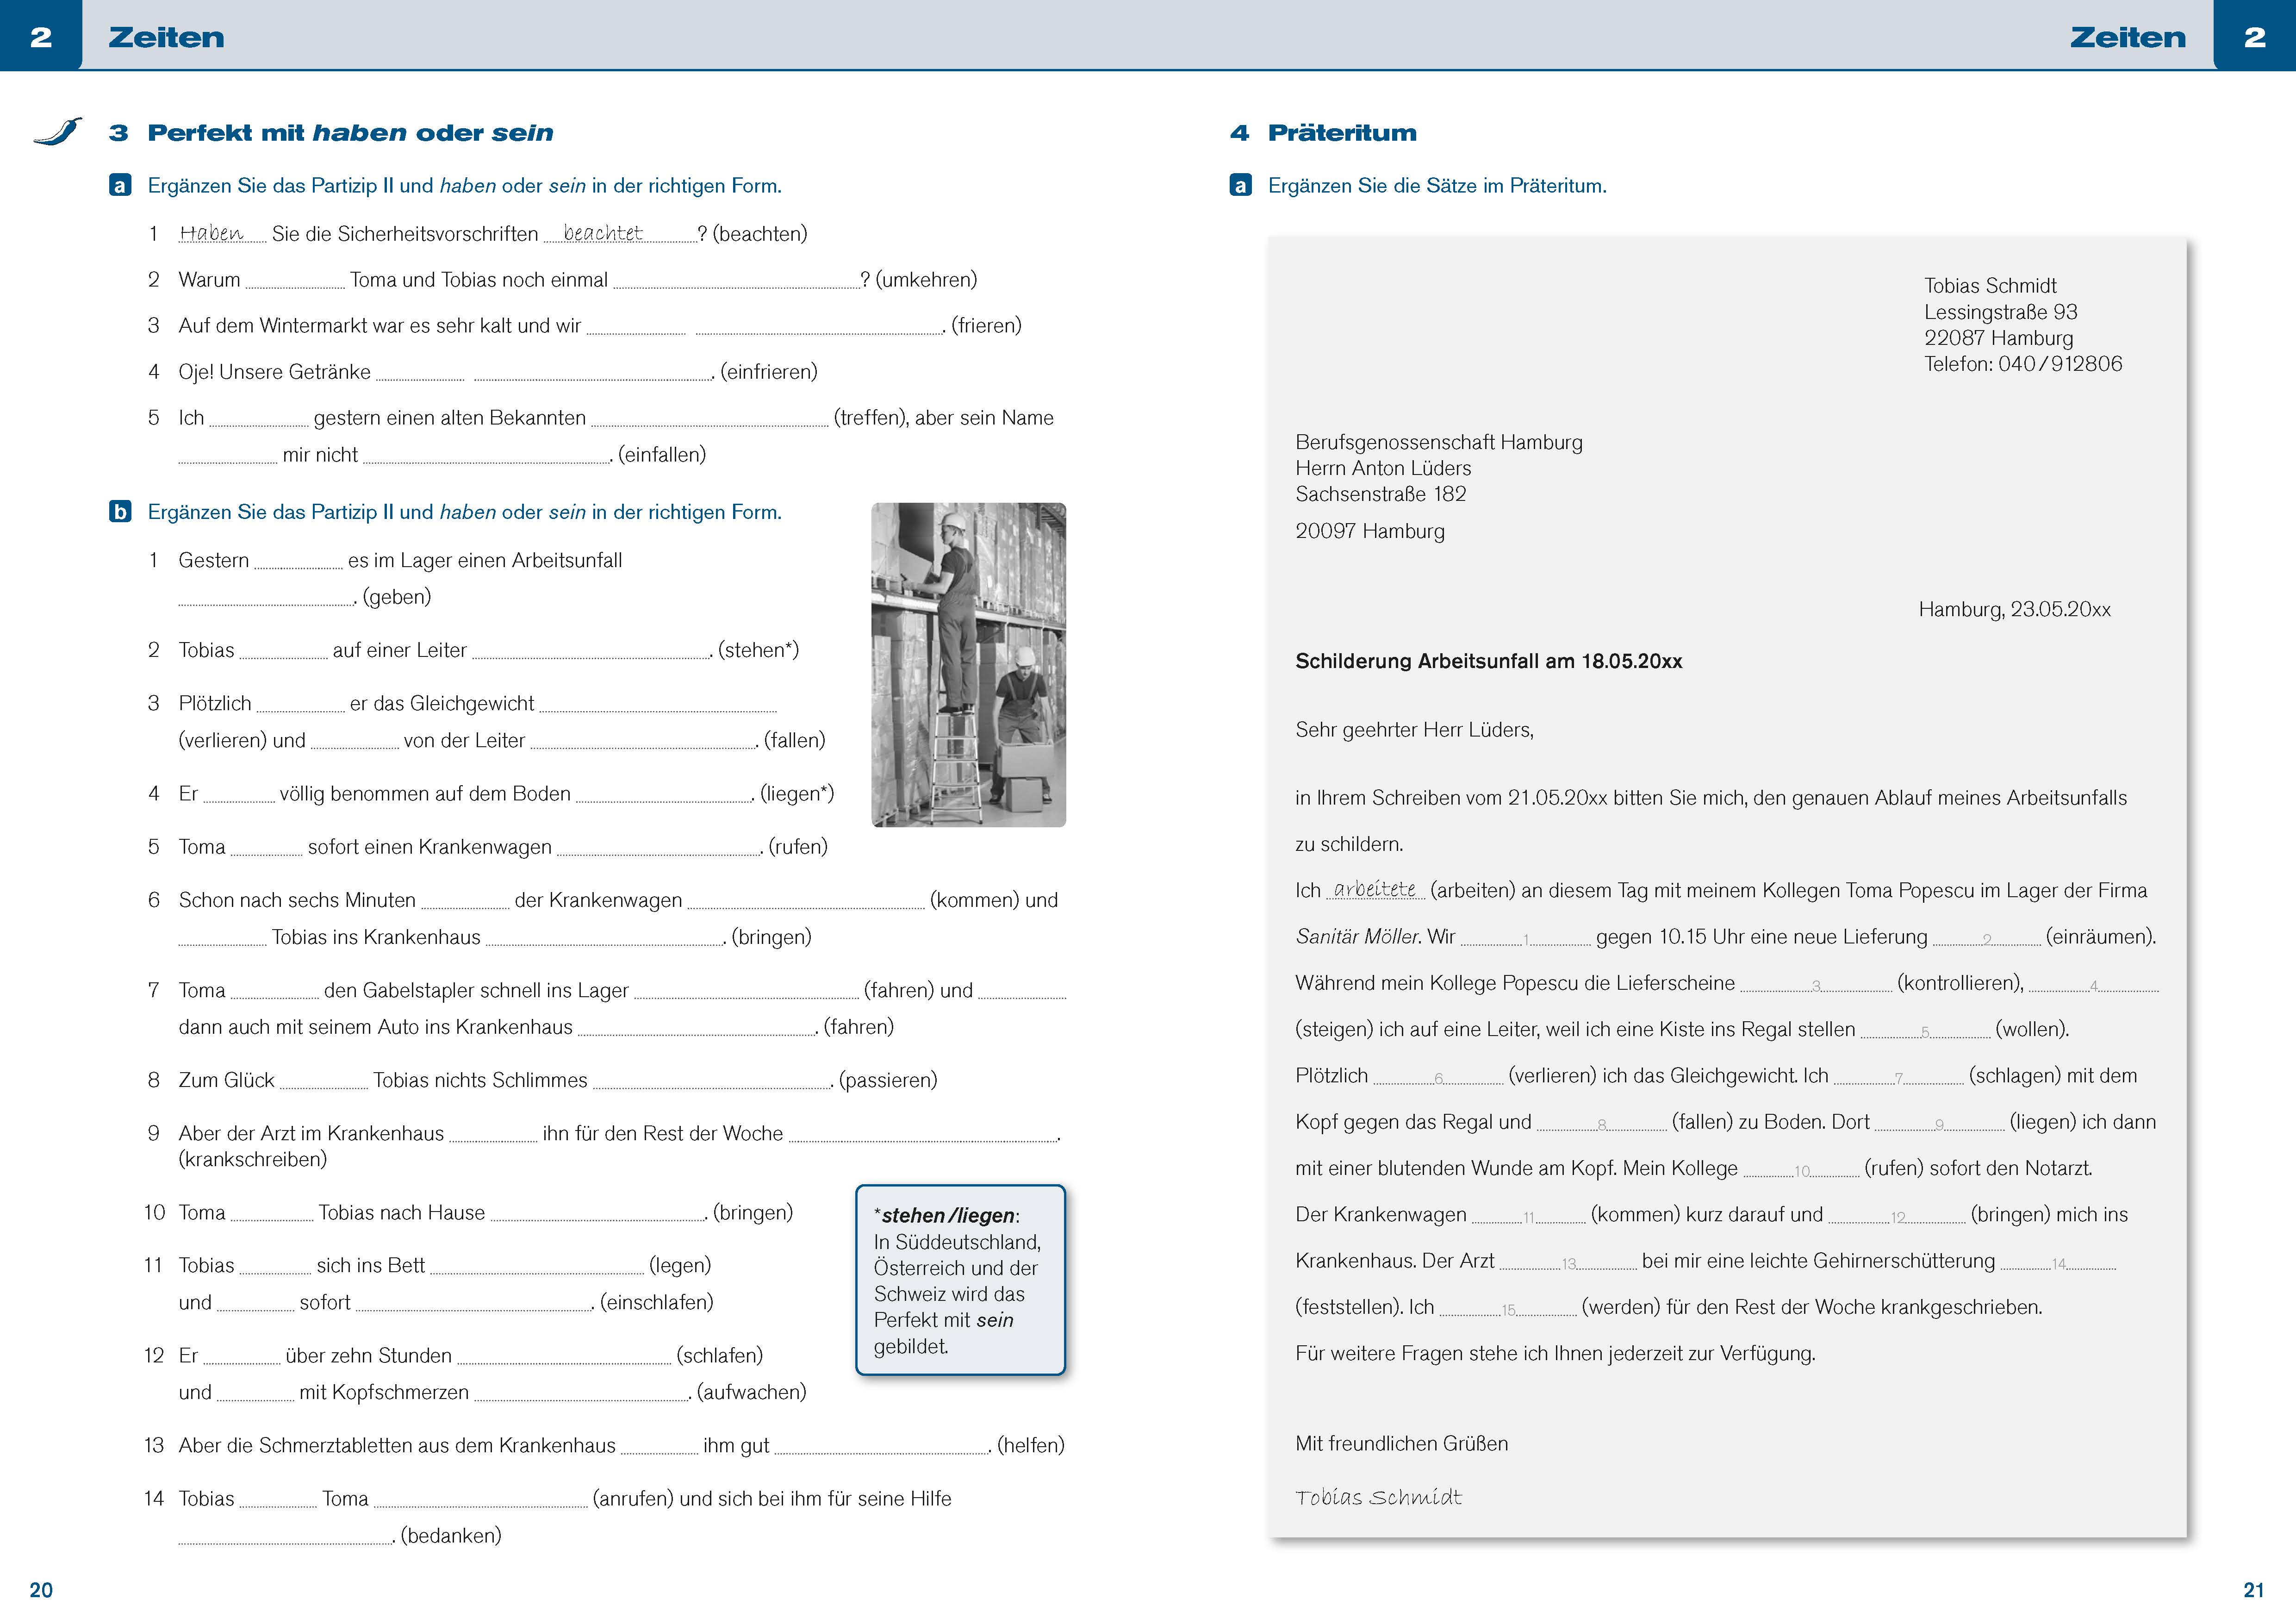Click the blank before '(bedanken)'
The width and height of the screenshot is (2296, 1624).
click(x=286, y=1537)
